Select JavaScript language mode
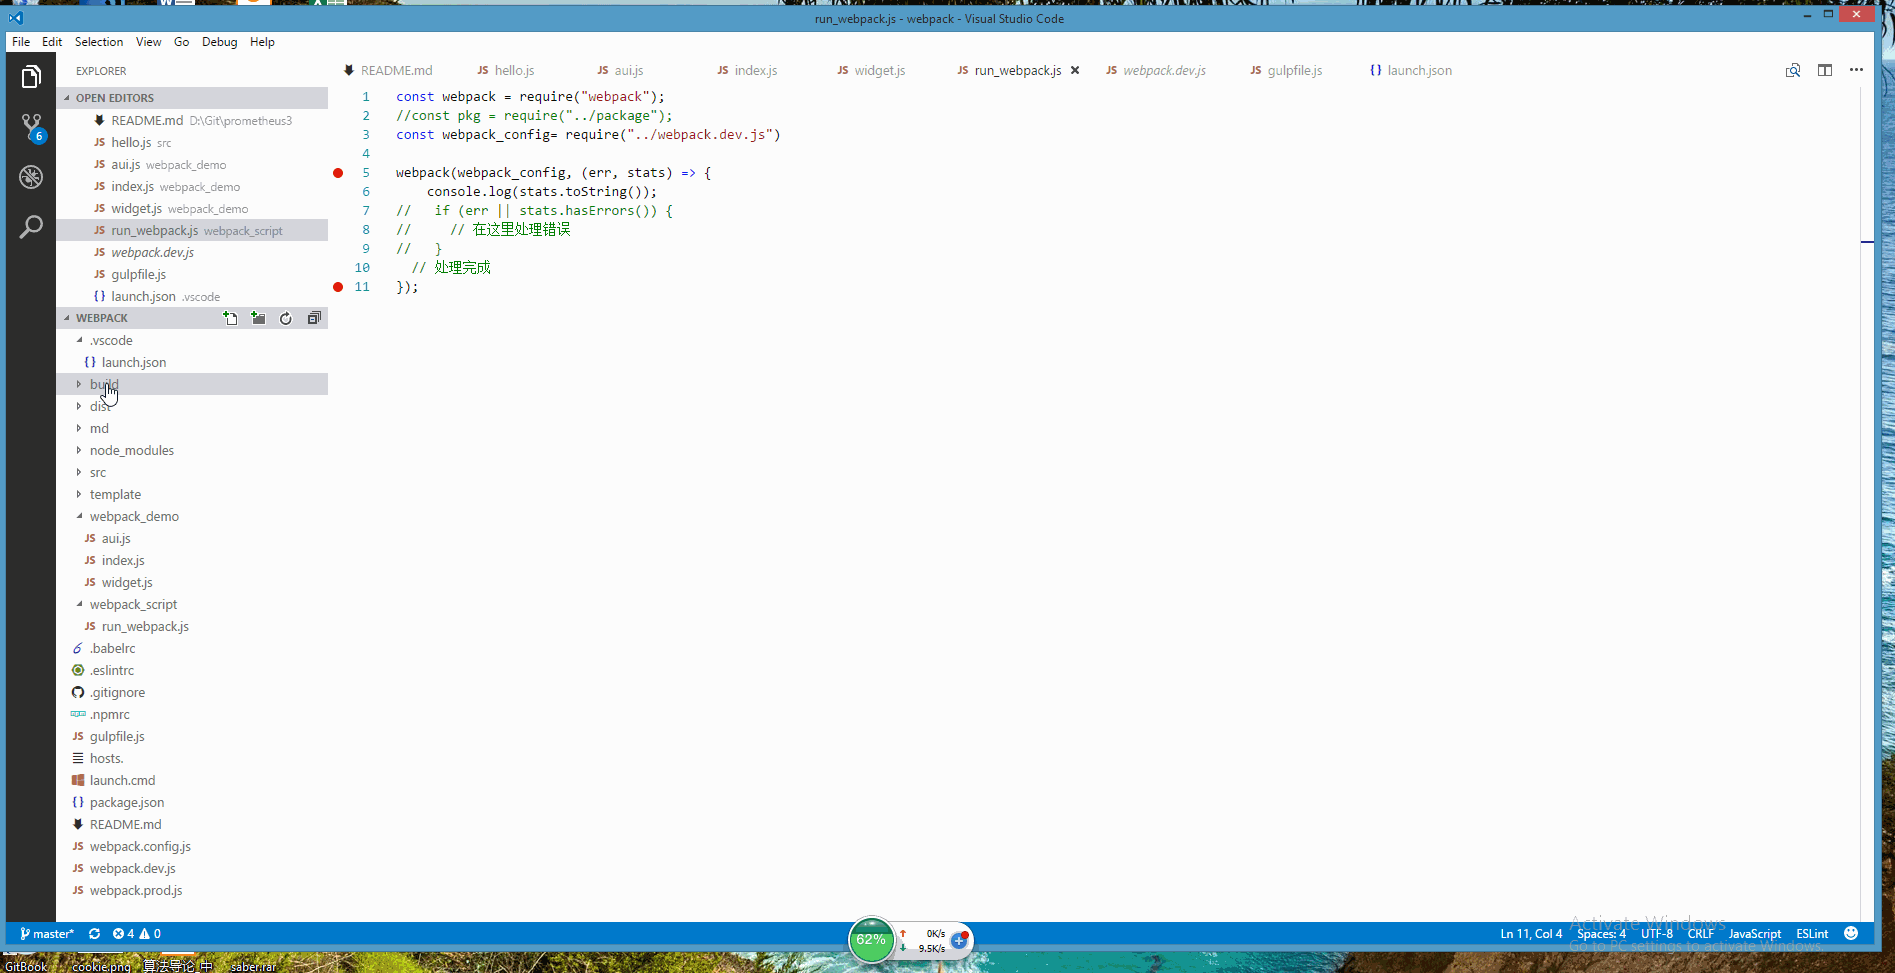This screenshot has width=1895, height=973. tap(1755, 934)
